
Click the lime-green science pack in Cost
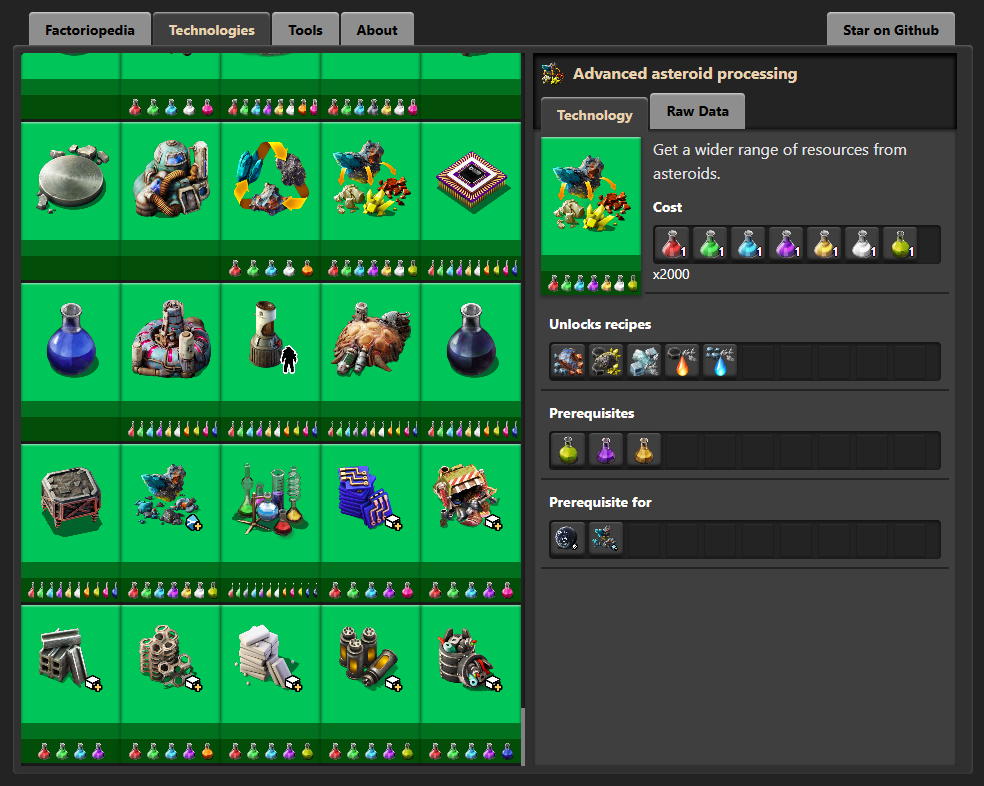[901, 244]
